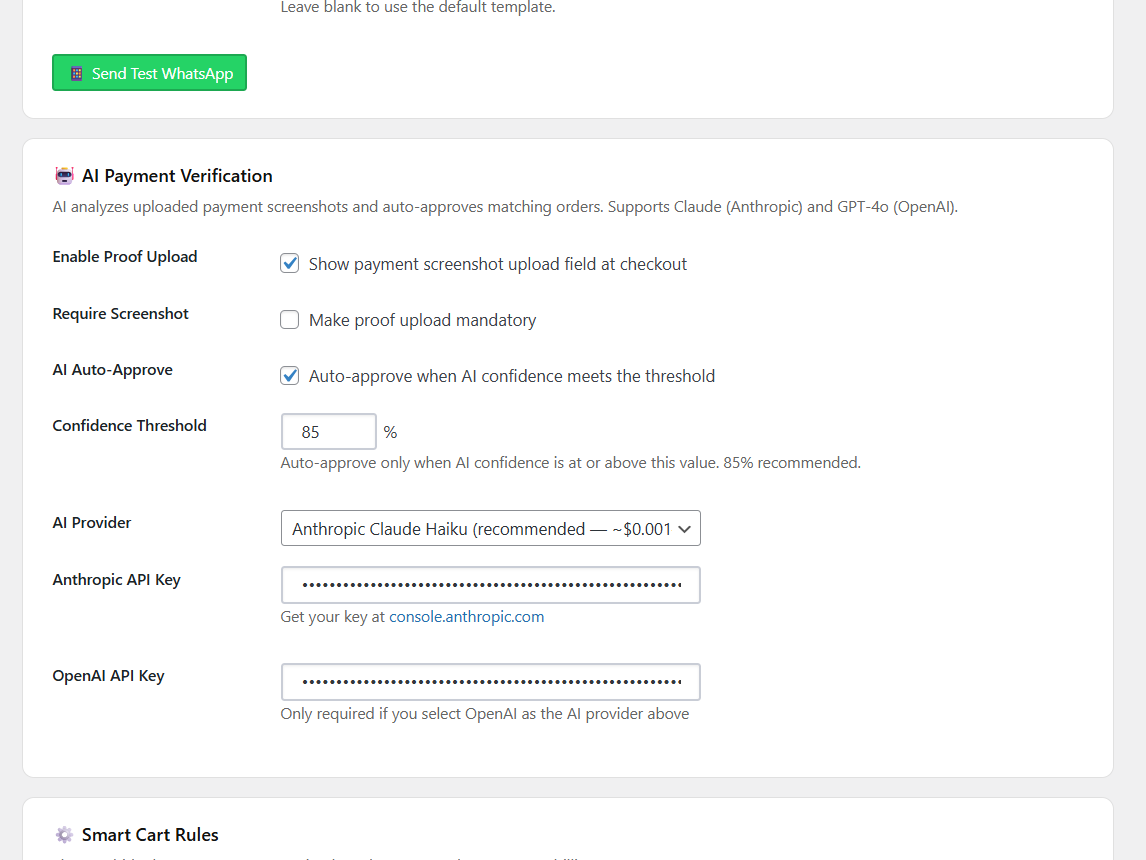Focus the Confidence Threshold percentage field
This screenshot has height=860, width=1146.
328,432
